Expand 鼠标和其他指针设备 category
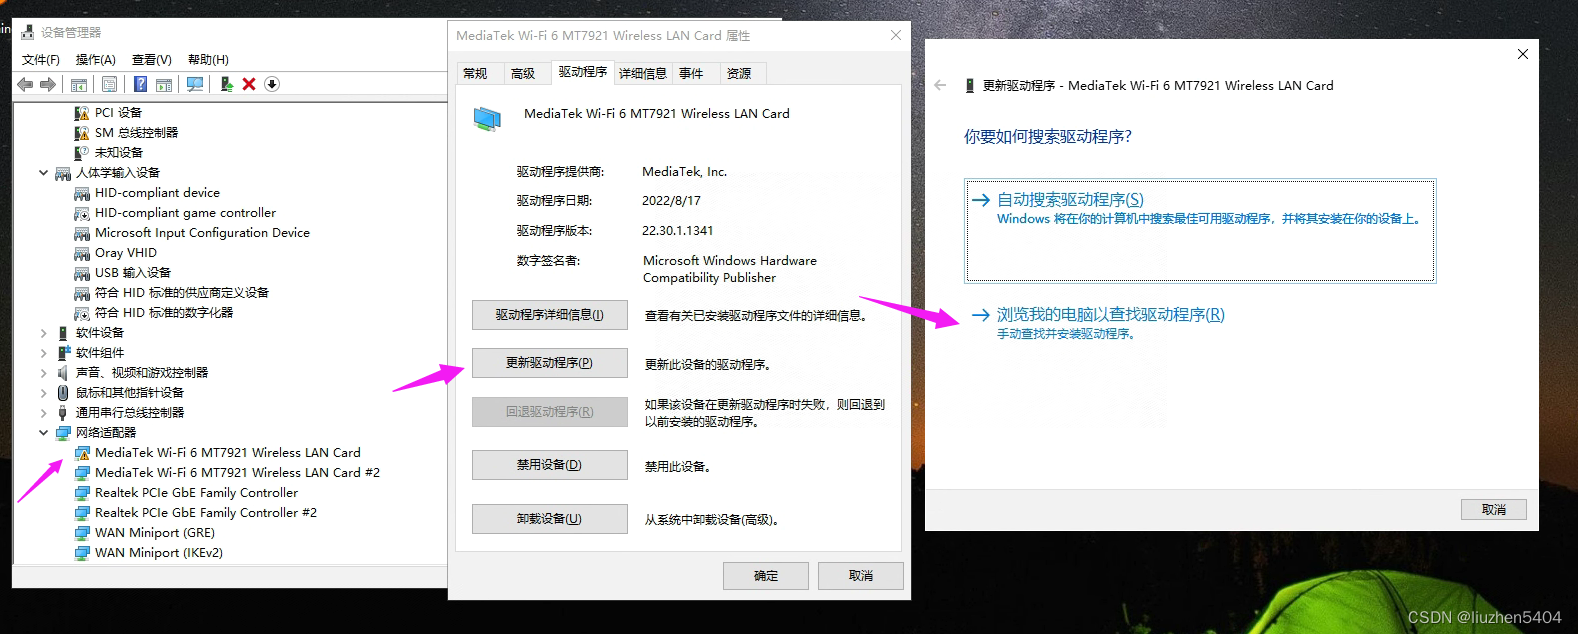The image size is (1578, 634). coord(43,393)
